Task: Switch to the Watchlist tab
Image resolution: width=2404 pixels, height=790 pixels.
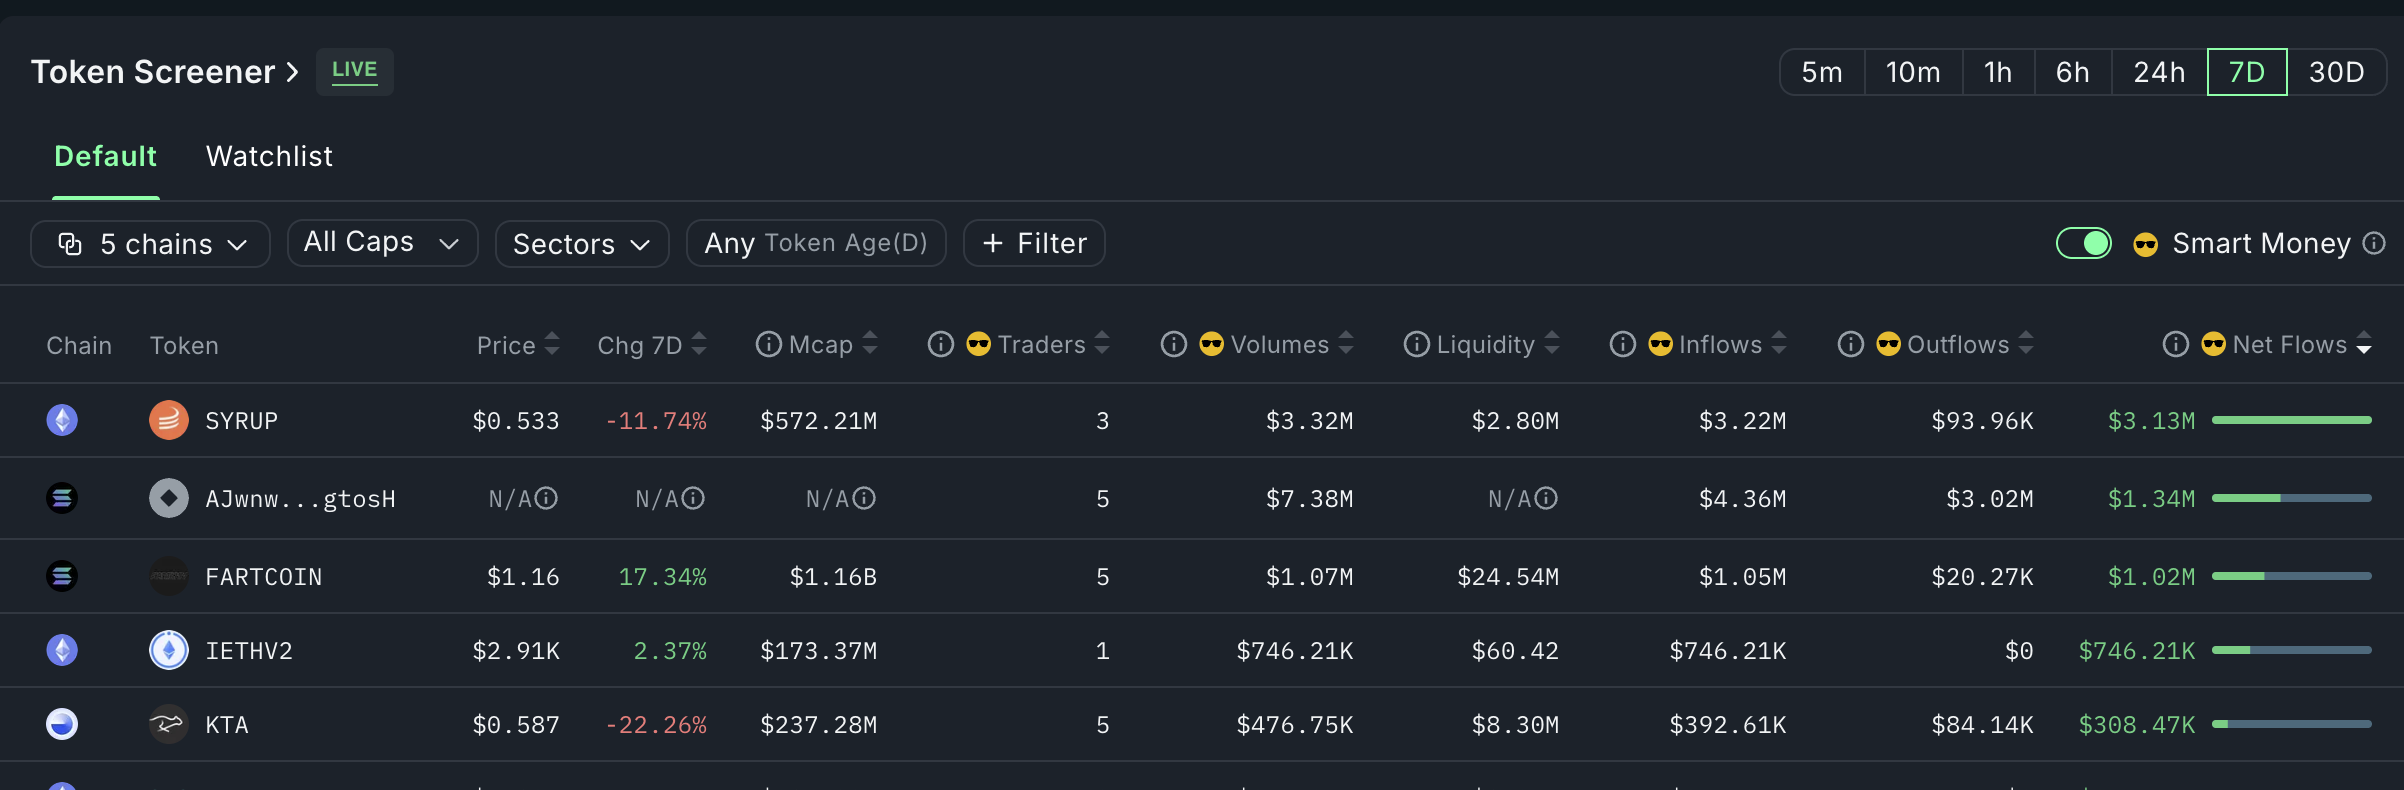Action: pyautogui.click(x=269, y=156)
